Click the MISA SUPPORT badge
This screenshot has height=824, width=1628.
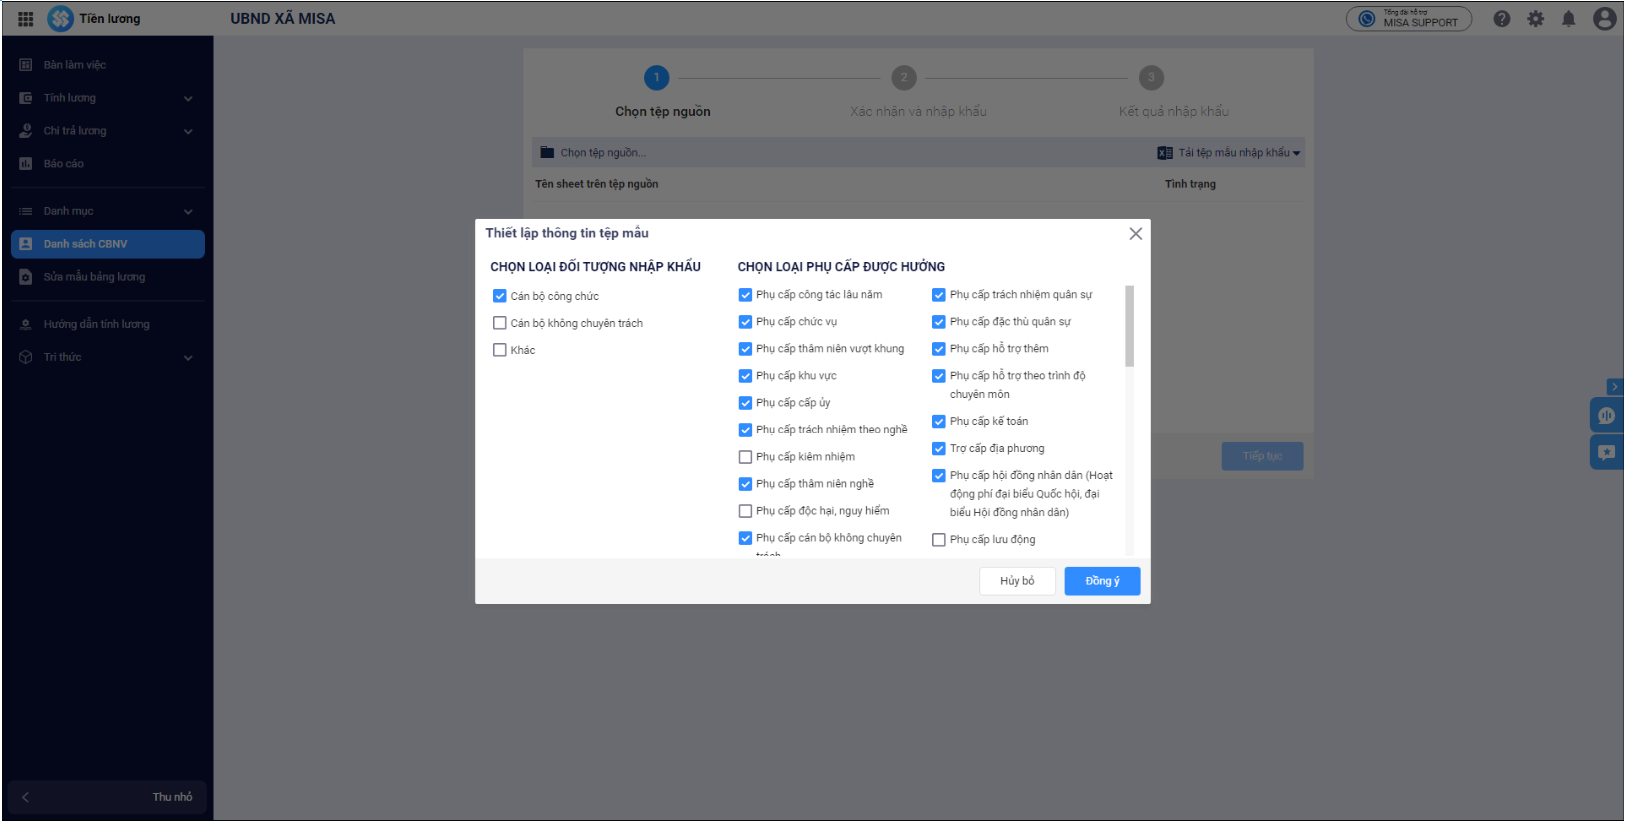[x=1409, y=19]
